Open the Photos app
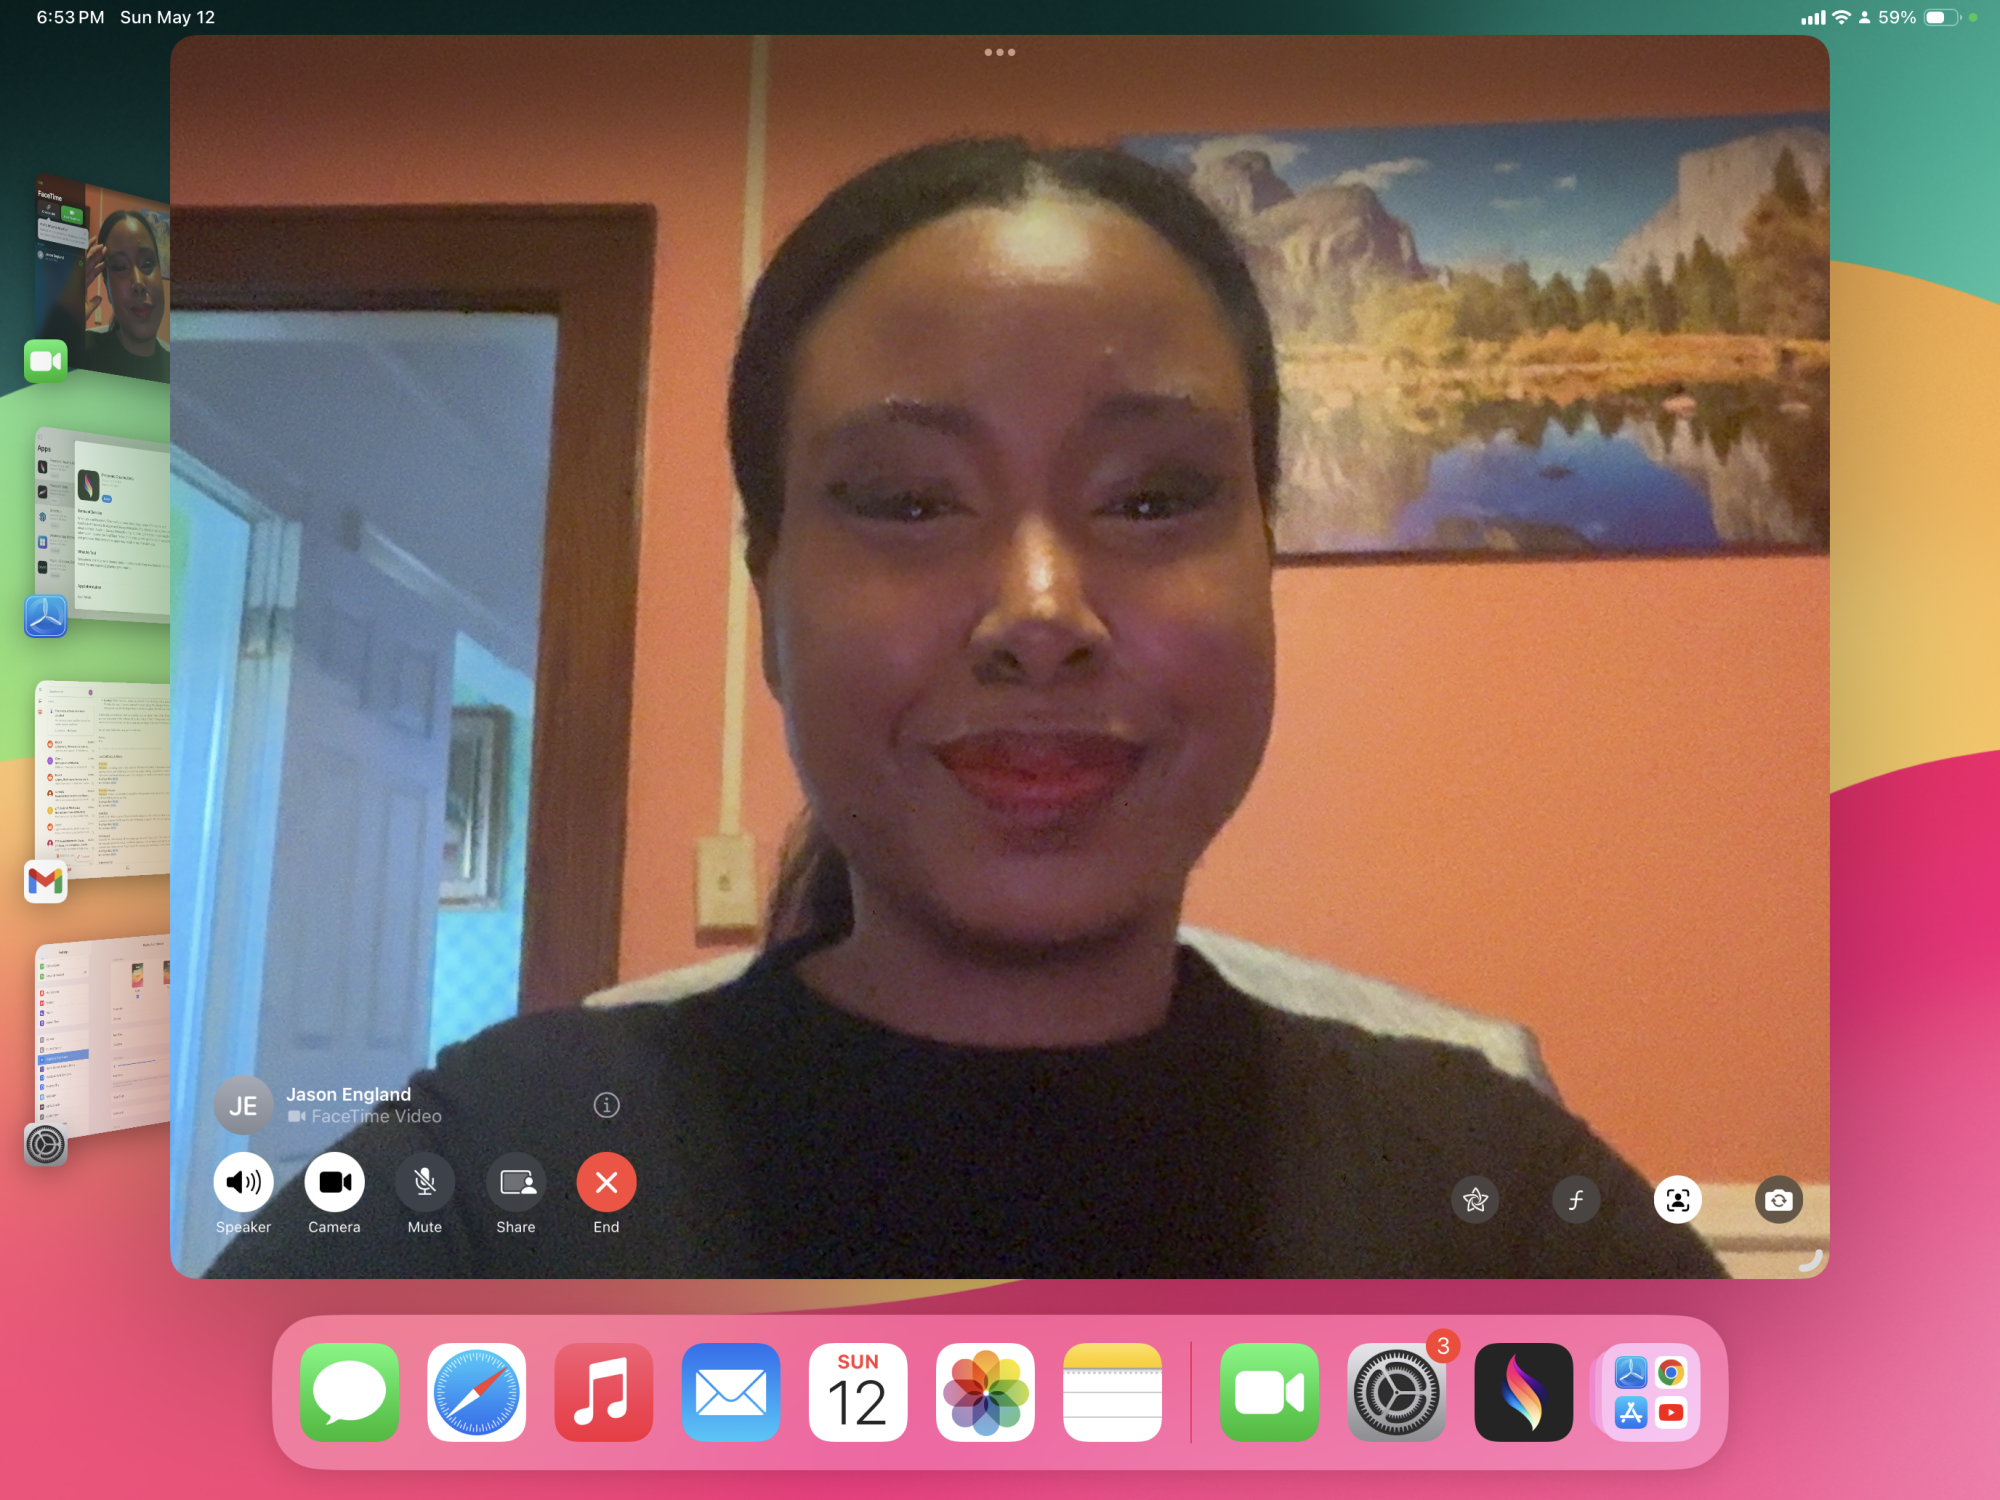Screen dimensions: 2000x1500 tap(985, 1391)
